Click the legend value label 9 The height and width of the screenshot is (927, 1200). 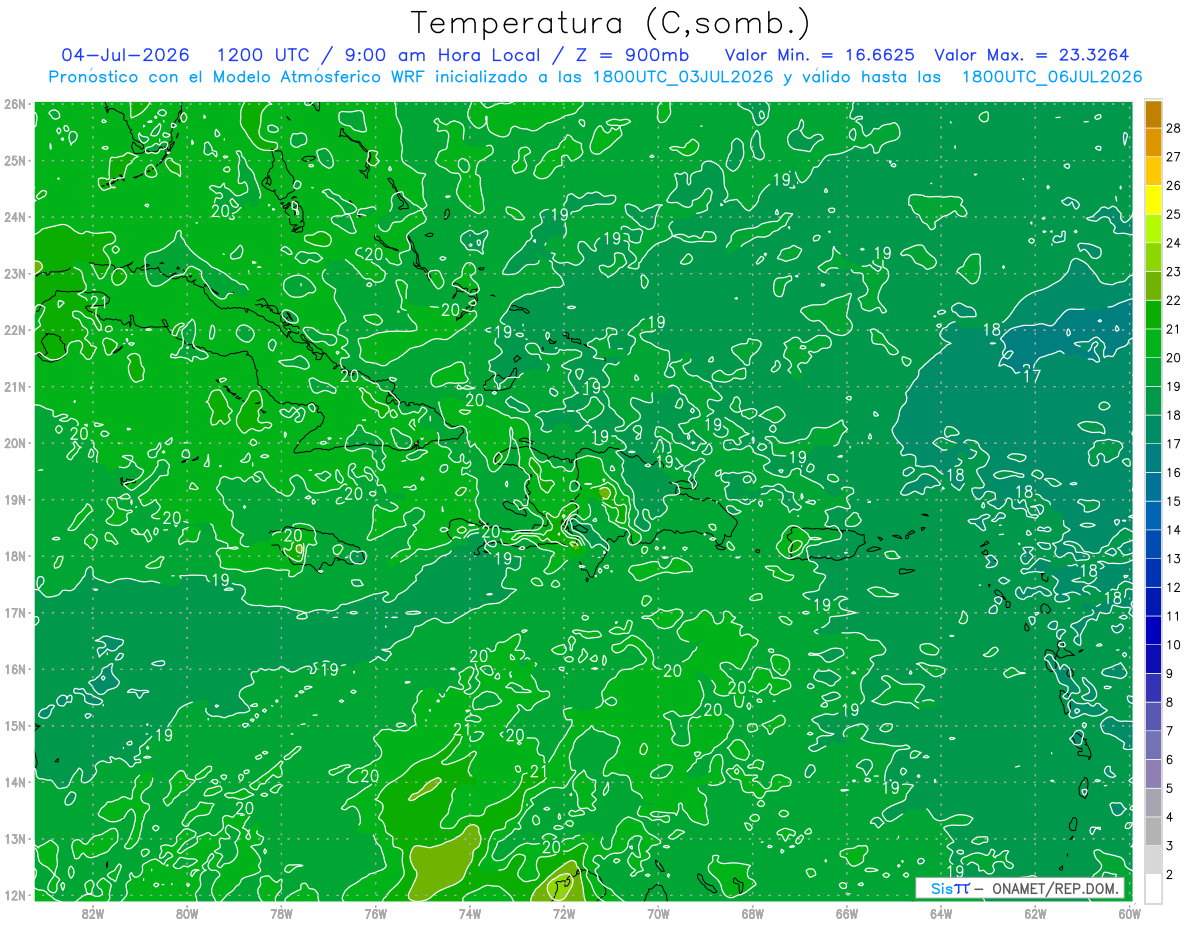[1170, 673]
